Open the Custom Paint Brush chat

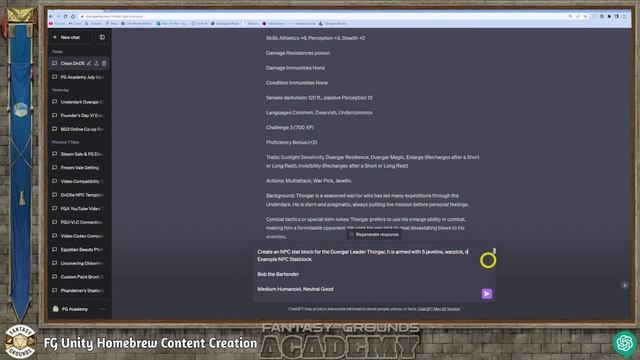pyautogui.click(x=79, y=276)
